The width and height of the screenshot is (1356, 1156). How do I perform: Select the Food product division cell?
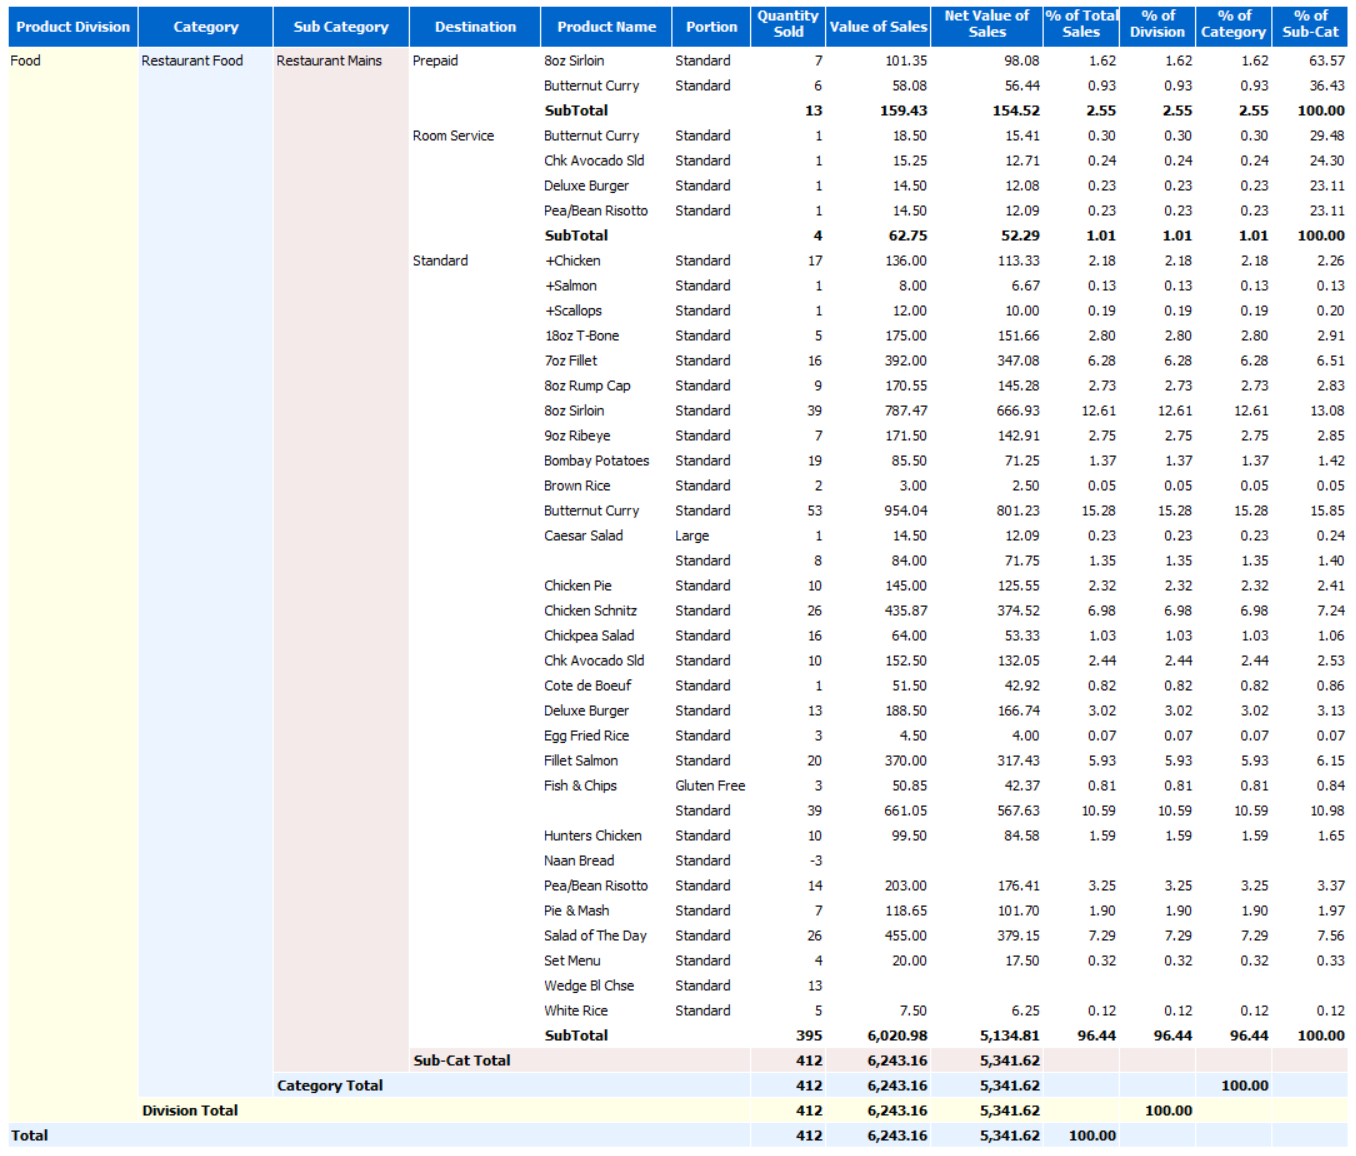(26, 61)
